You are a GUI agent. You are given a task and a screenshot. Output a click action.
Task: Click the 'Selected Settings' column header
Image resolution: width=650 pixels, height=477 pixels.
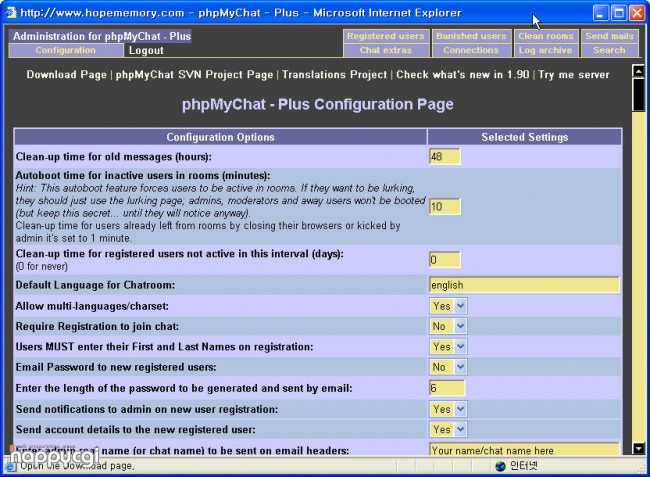coord(525,137)
